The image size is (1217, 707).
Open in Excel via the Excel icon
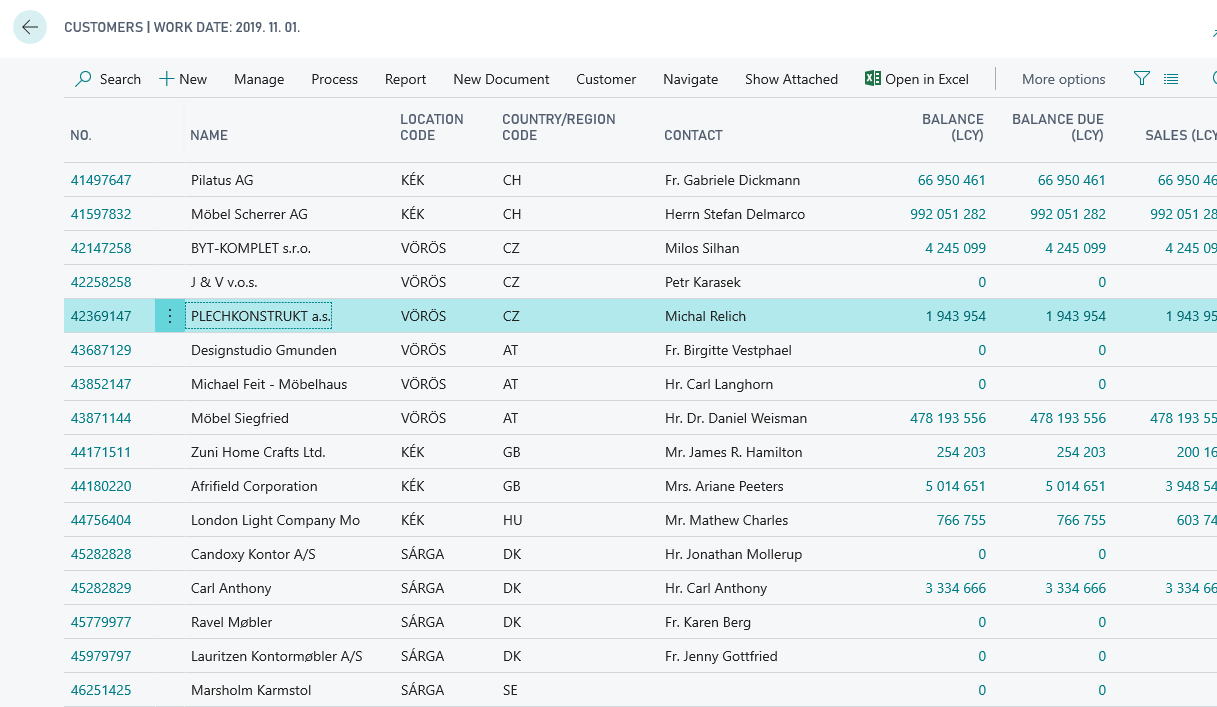tap(873, 79)
